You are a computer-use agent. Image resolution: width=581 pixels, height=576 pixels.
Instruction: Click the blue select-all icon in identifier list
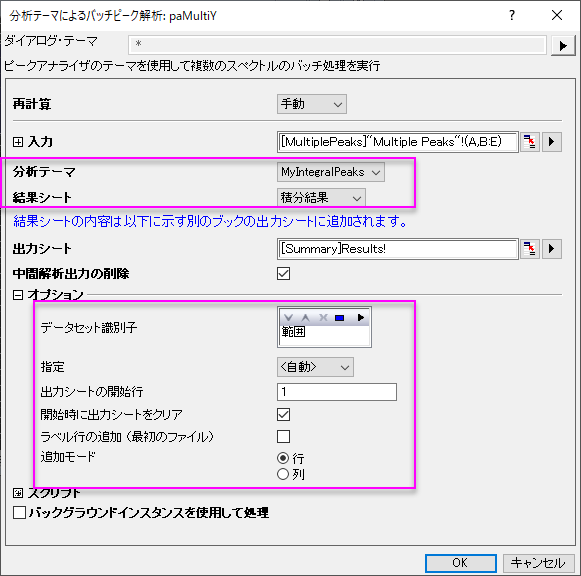[339, 318]
